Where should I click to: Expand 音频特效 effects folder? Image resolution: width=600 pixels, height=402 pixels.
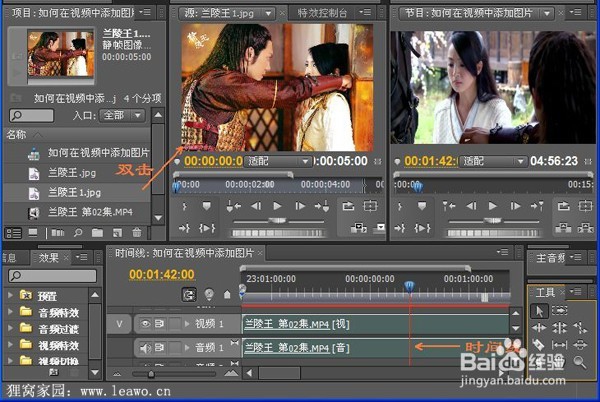[x=11, y=312]
